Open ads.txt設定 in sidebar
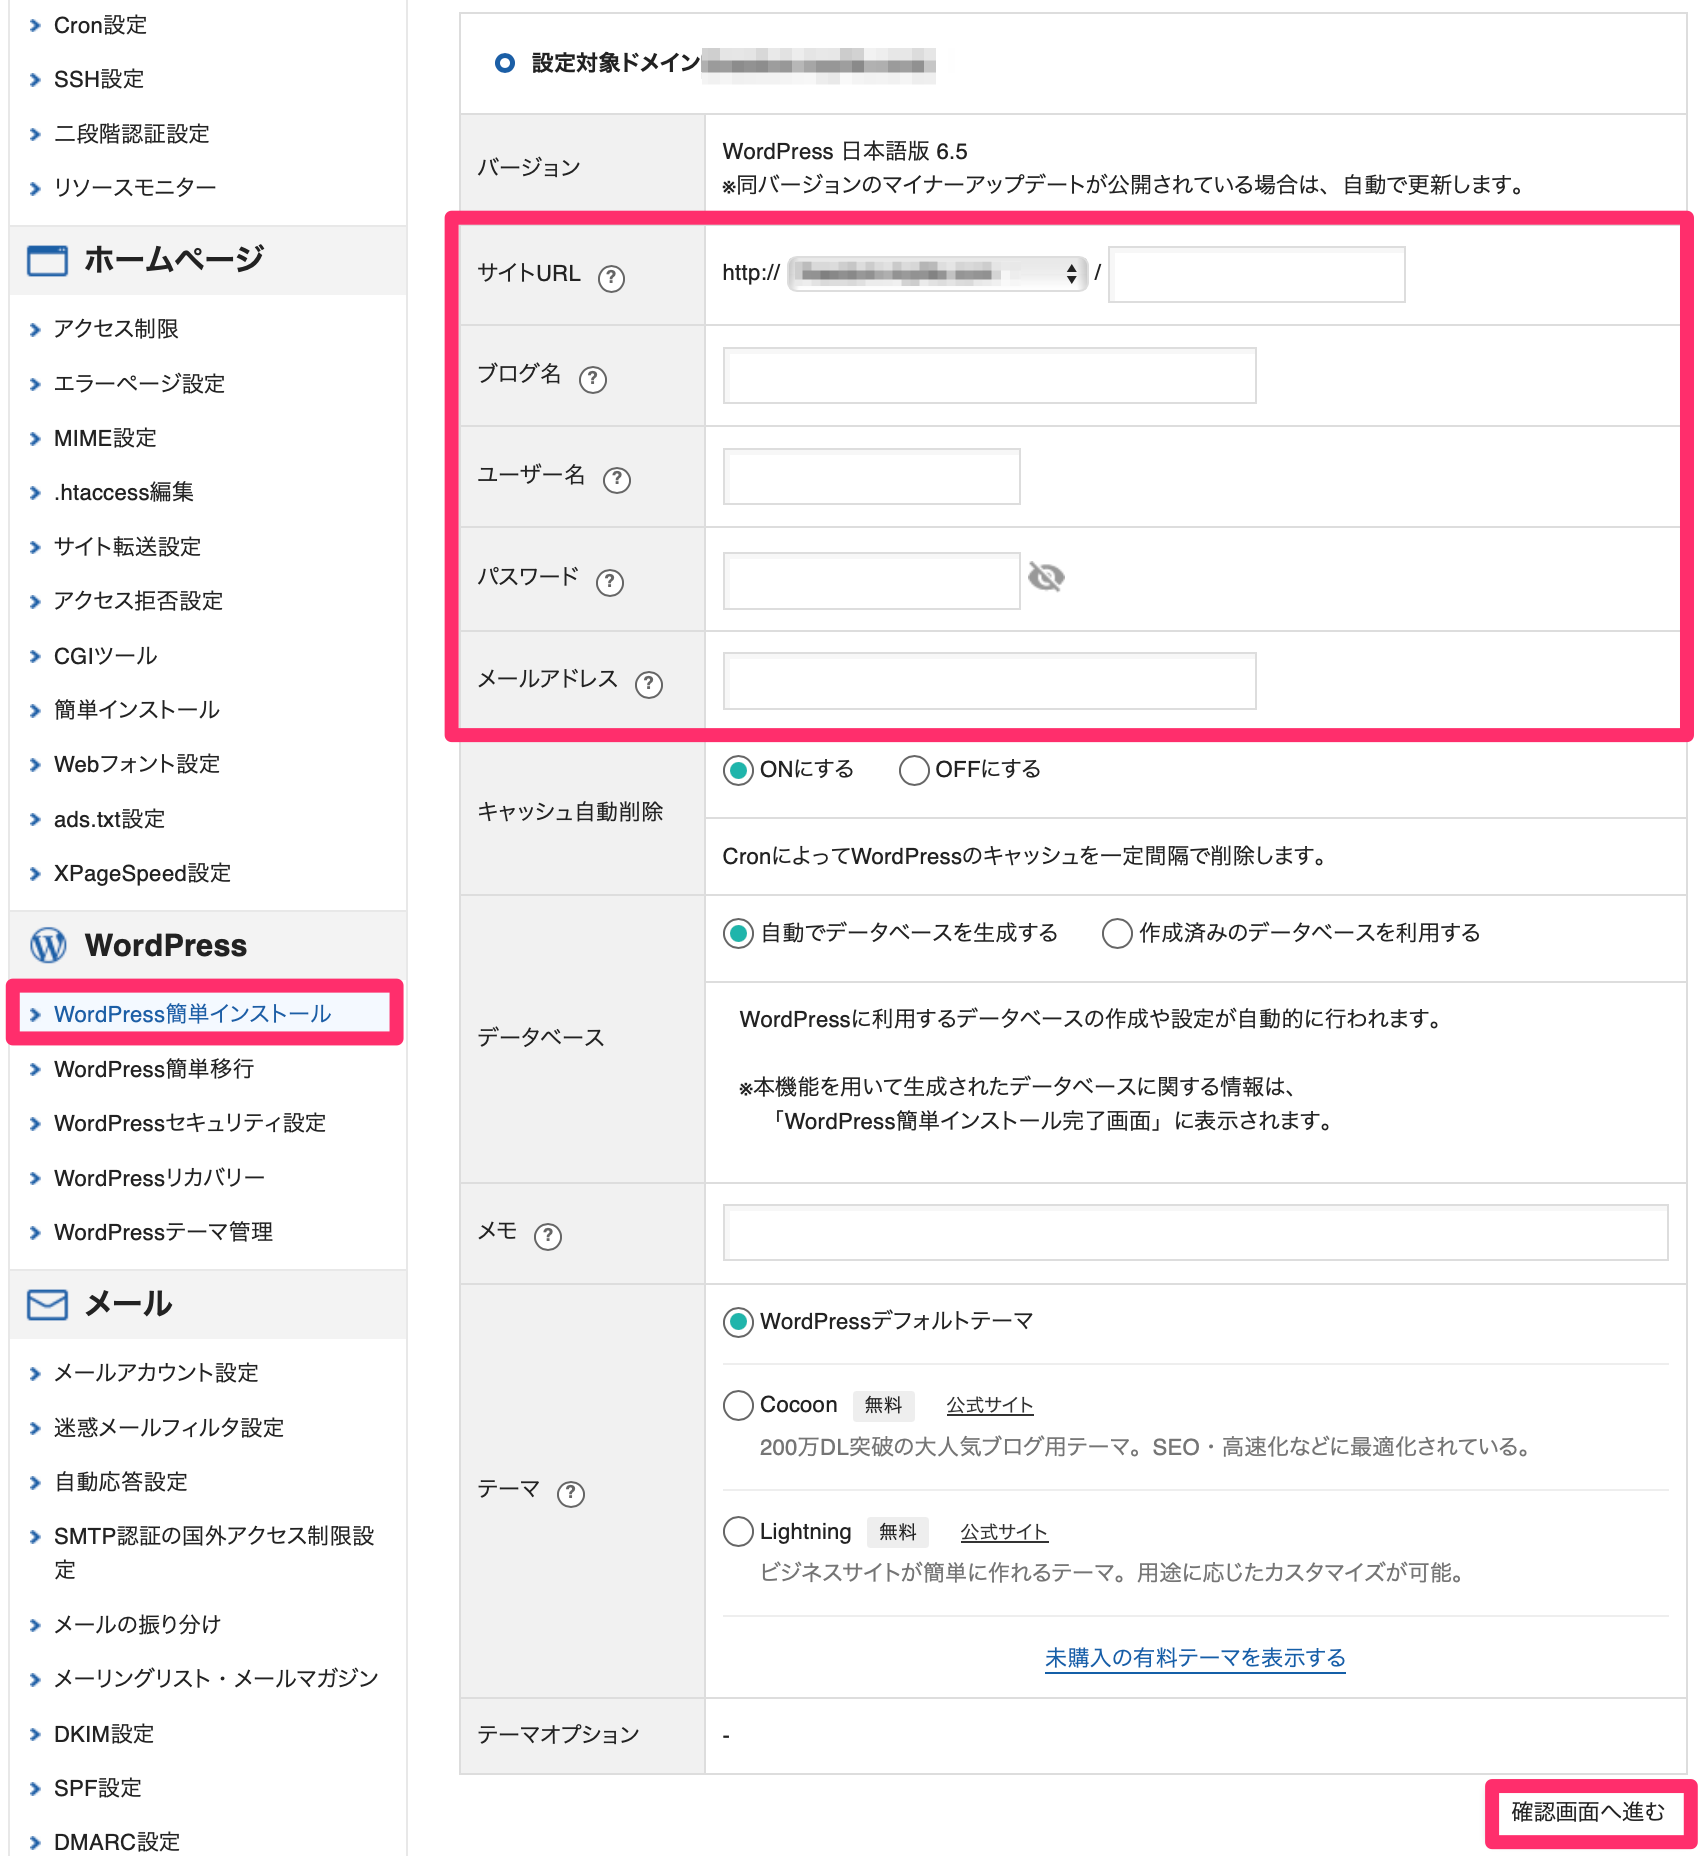 pos(109,819)
